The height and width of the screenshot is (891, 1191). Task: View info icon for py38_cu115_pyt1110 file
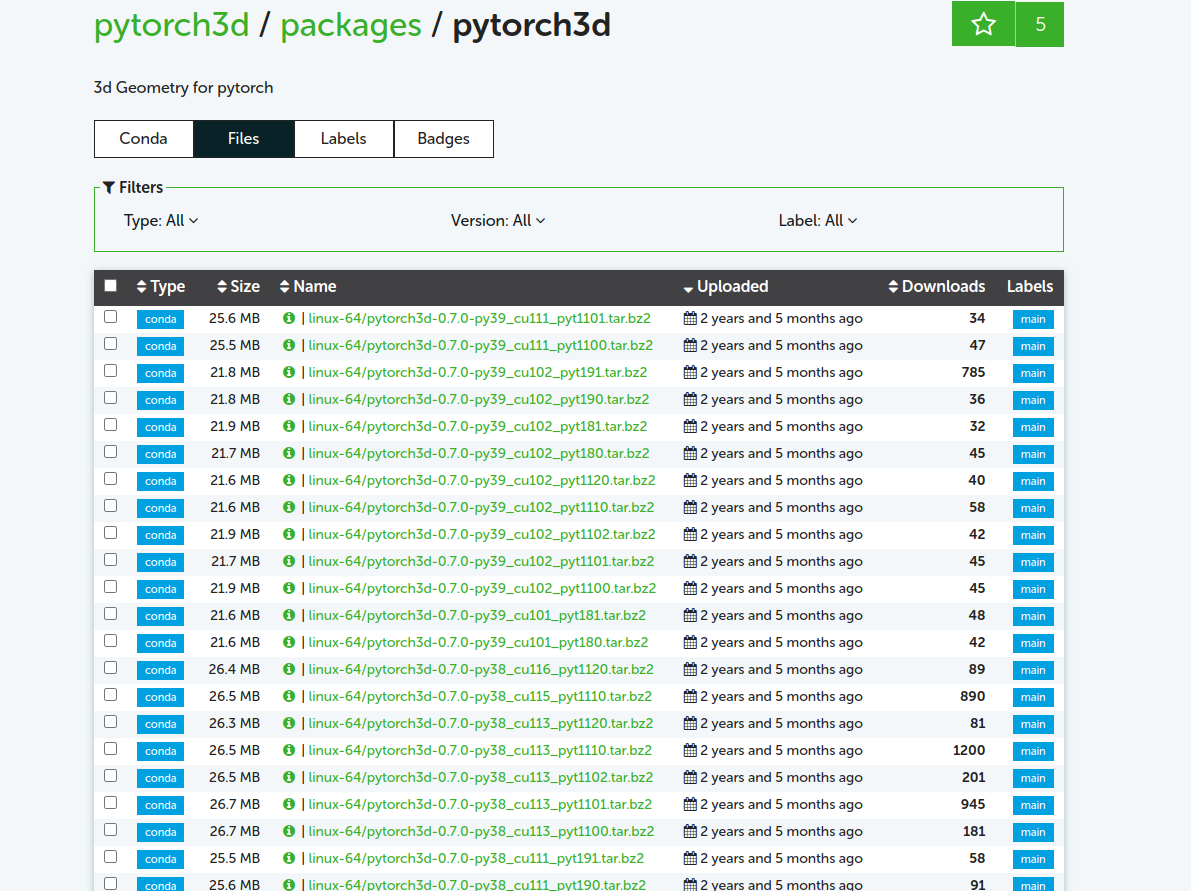(x=289, y=696)
